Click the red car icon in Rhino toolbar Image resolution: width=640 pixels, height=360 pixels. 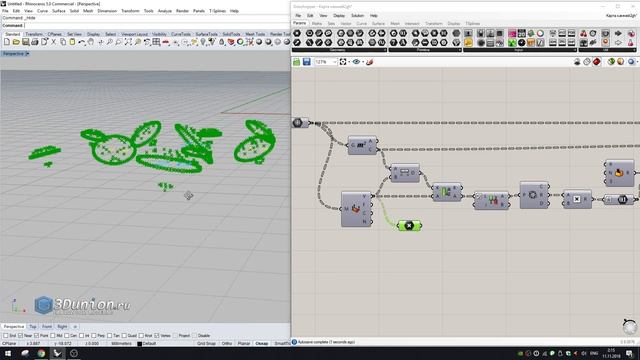click(x=166, y=42)
